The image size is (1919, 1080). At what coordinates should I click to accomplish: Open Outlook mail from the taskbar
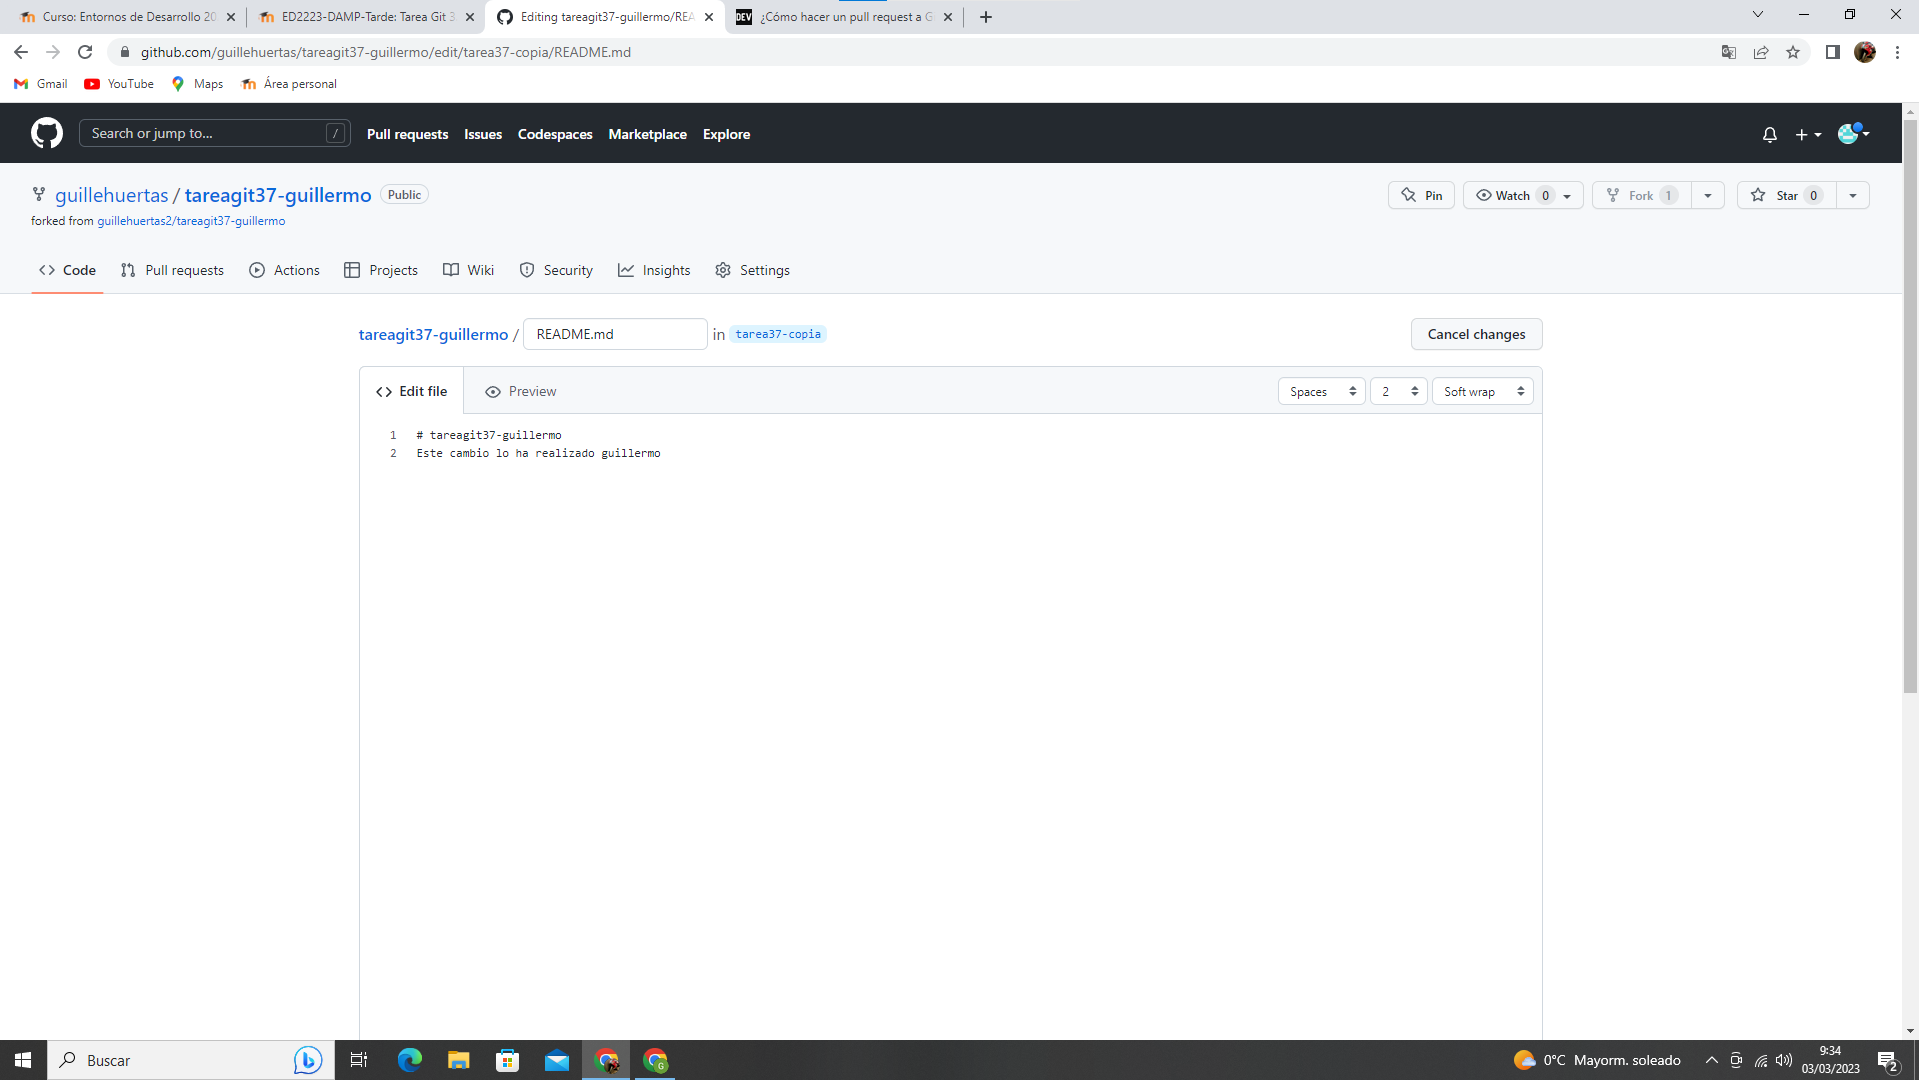pyautogui.click(x=556, y=1060)
